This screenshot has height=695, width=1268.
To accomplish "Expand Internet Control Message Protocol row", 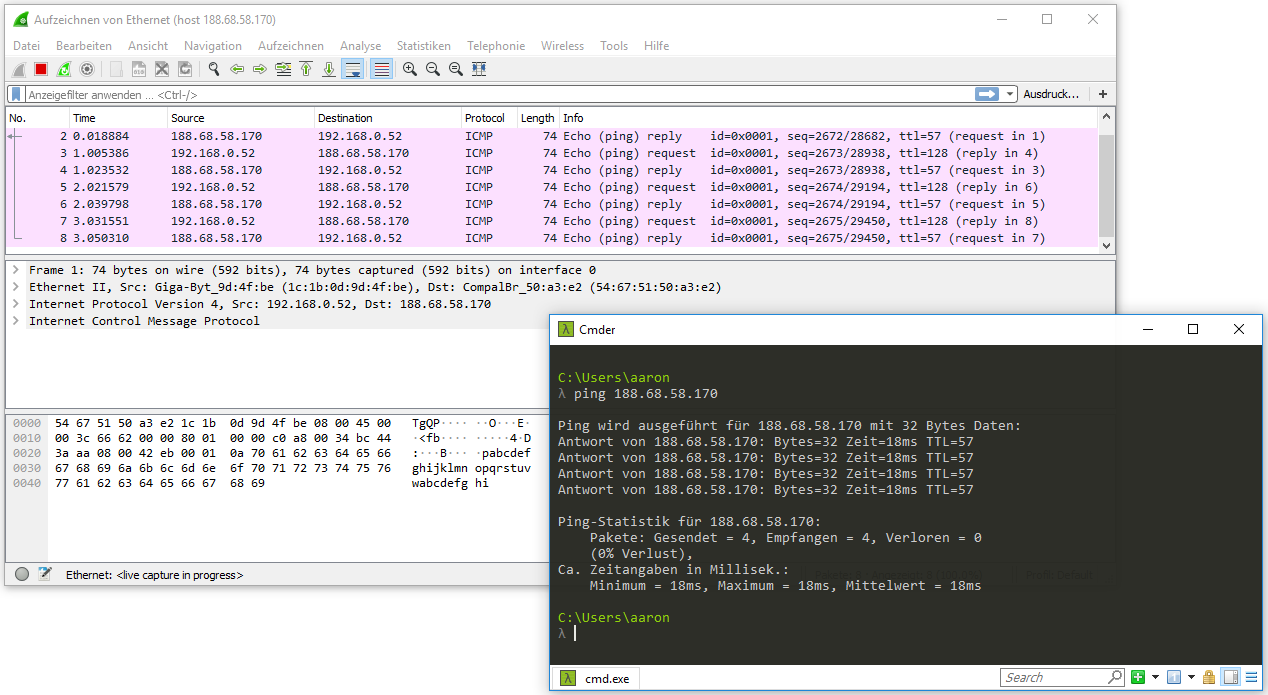I will click(16, 321).
